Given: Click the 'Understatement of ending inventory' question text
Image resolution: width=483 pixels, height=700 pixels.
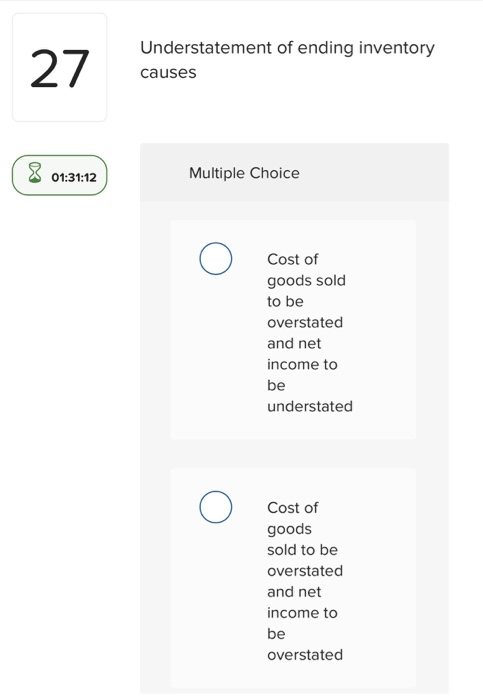Looking at the screenshot, I should (x=287, y=47).
